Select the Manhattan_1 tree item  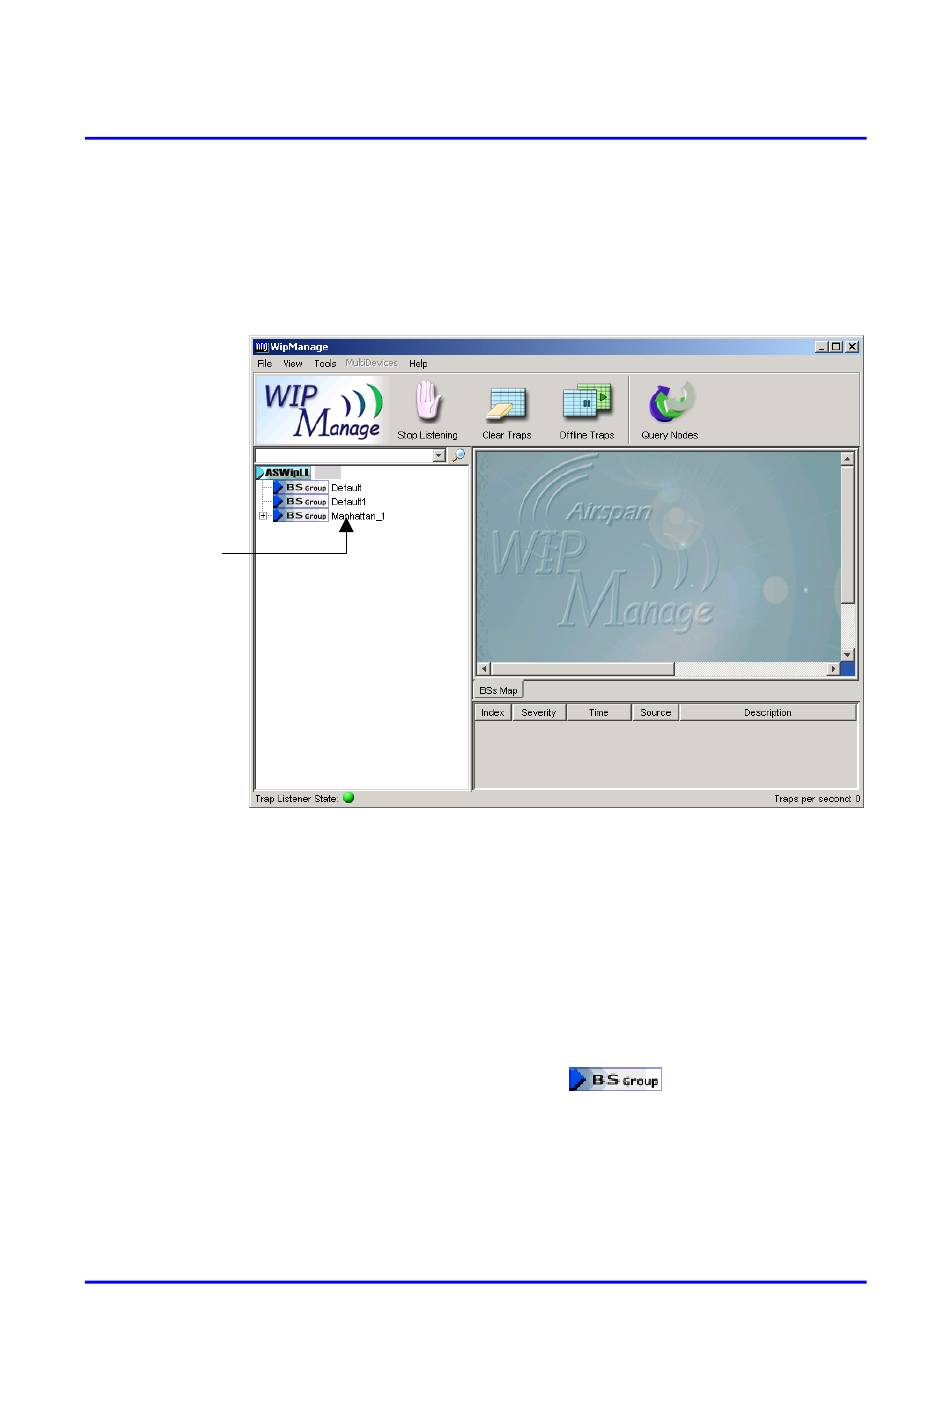(x=358, y=516)
